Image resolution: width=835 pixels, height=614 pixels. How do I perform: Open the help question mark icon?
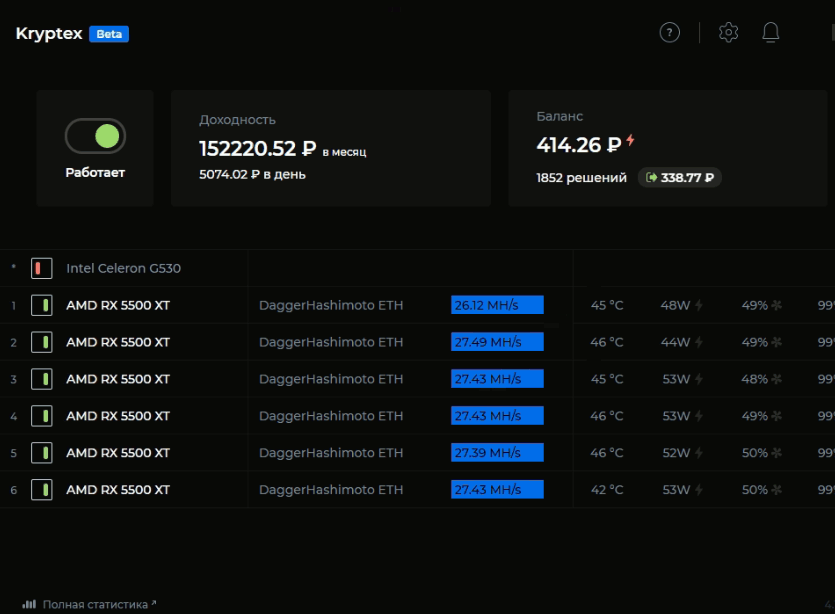[669, 33]
